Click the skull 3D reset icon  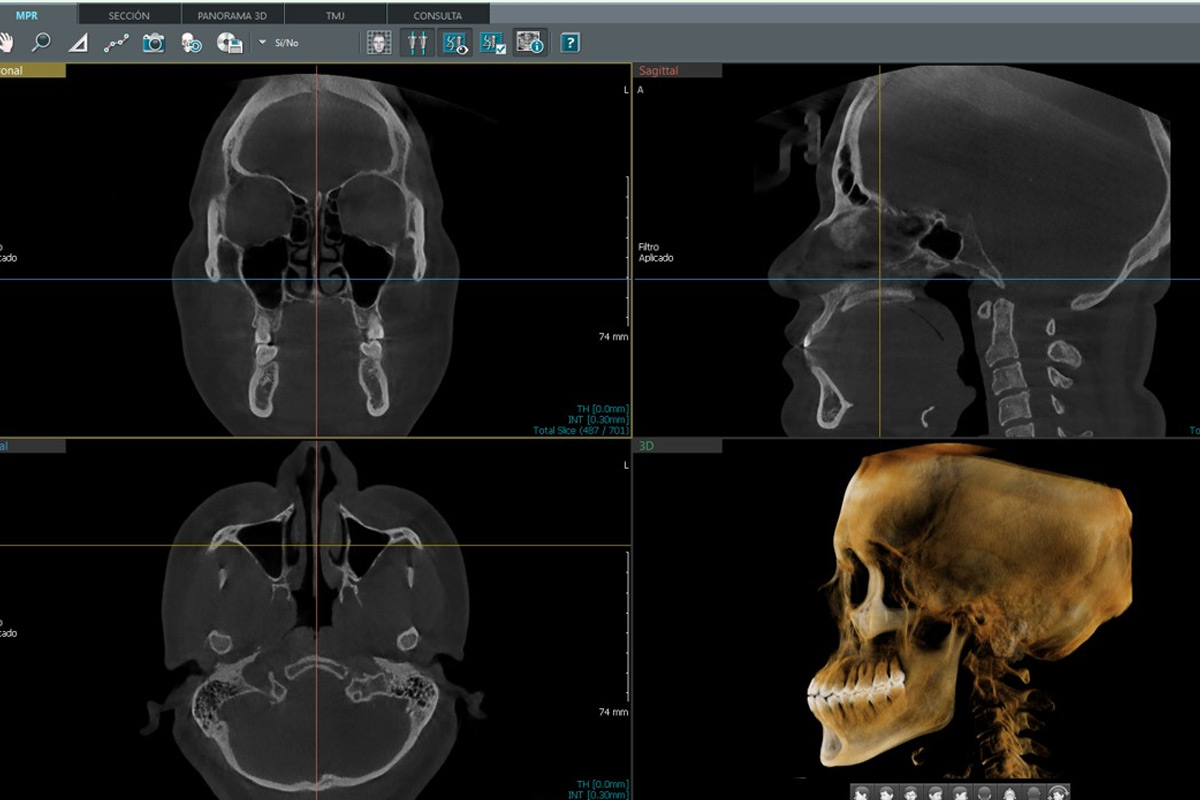(x=191, y=43)
